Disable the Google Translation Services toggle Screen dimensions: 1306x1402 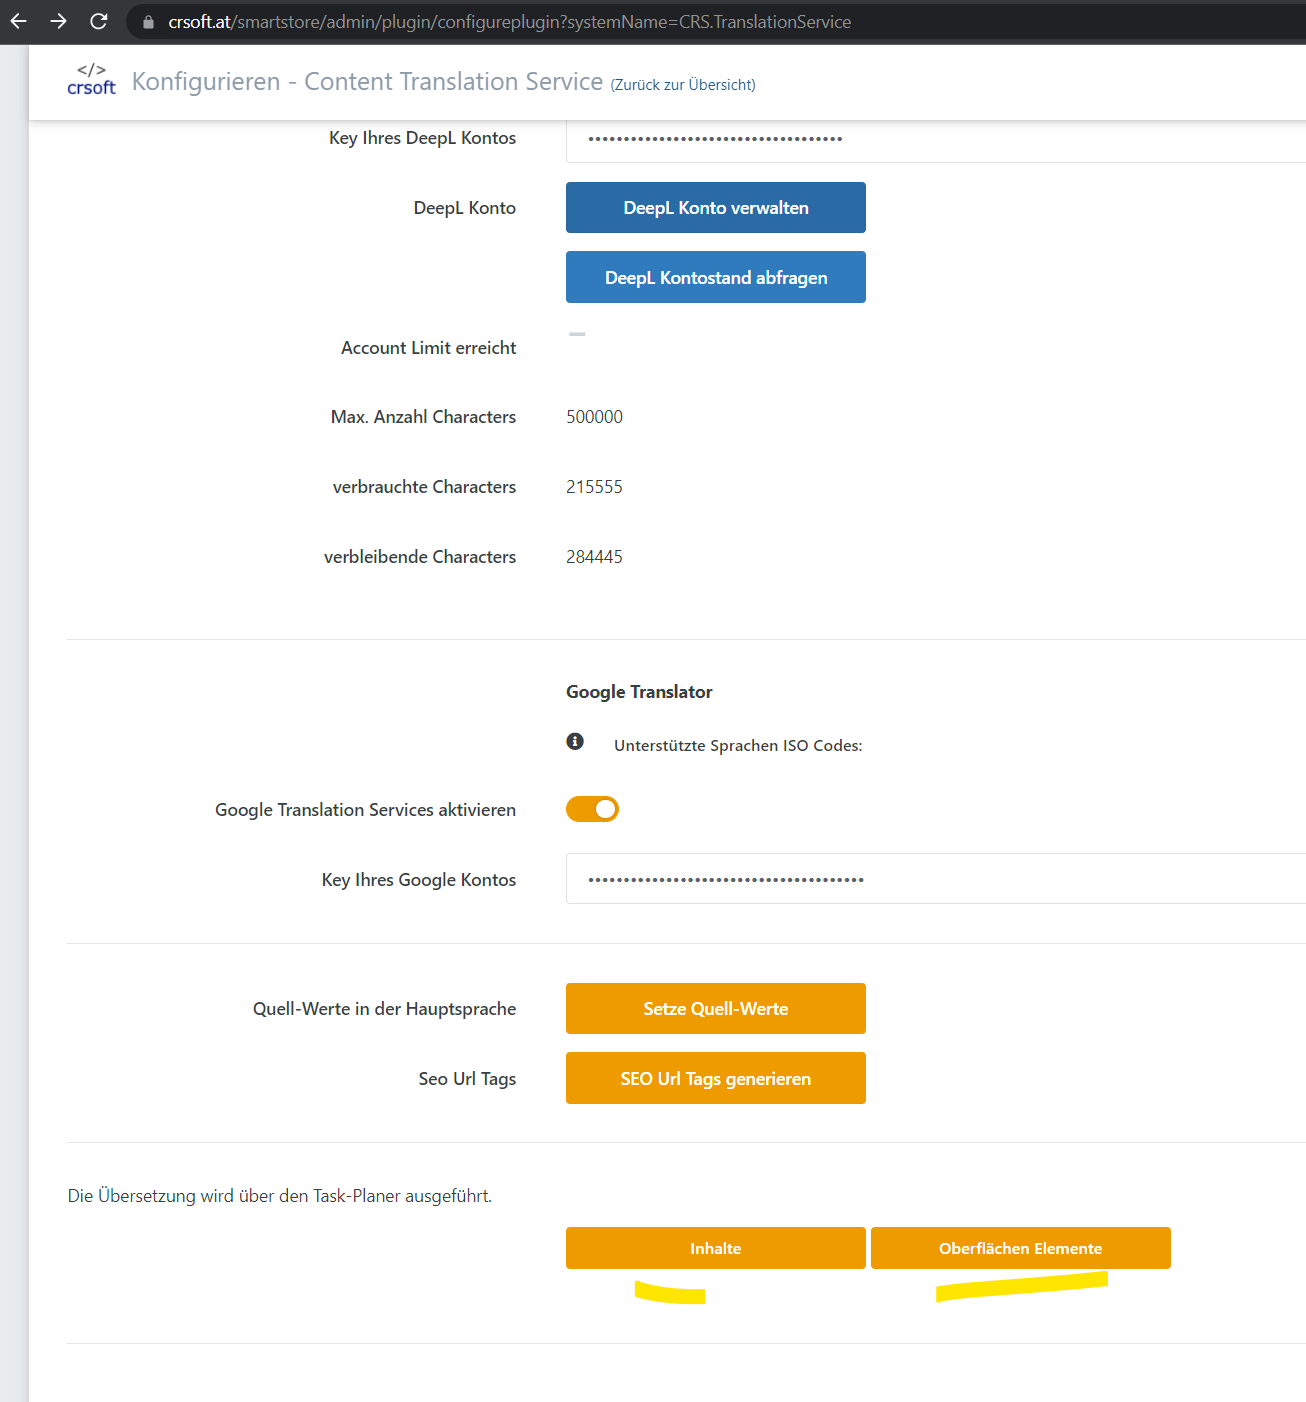click(592, 809)
